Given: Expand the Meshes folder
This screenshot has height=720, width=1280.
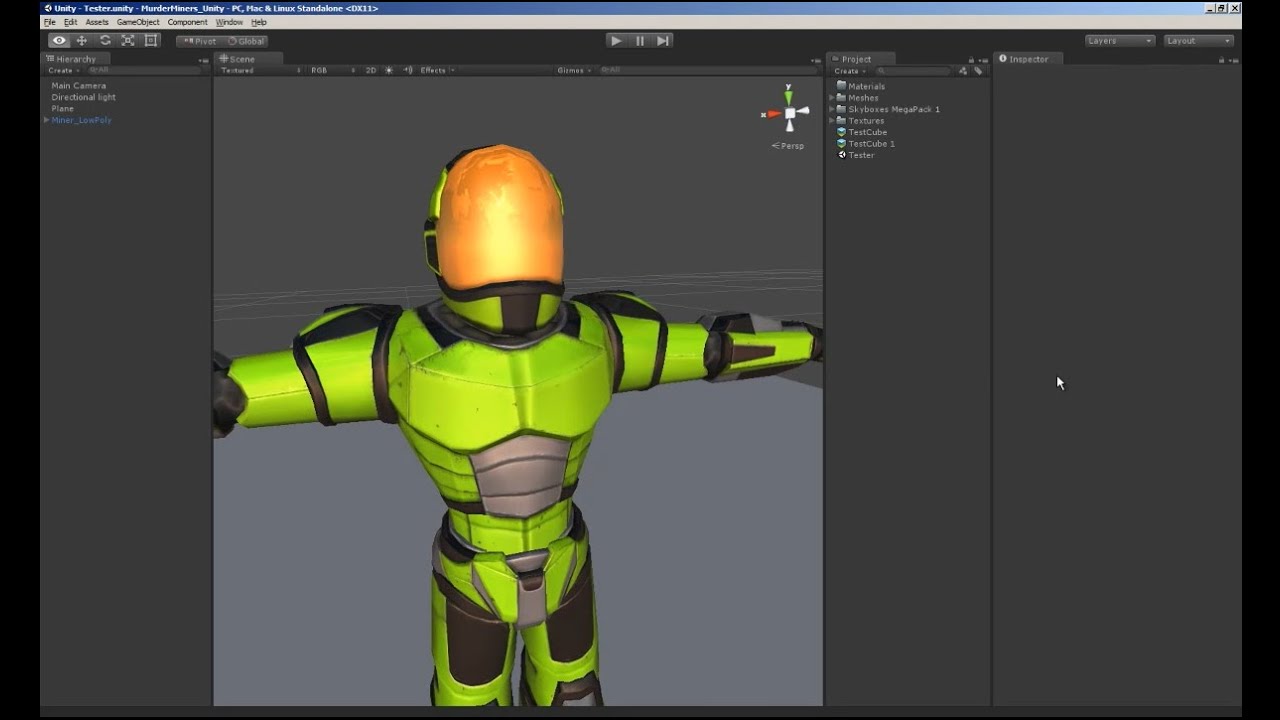Looking at the screenshot, I should pyautogui.click(x=832, y=98).
